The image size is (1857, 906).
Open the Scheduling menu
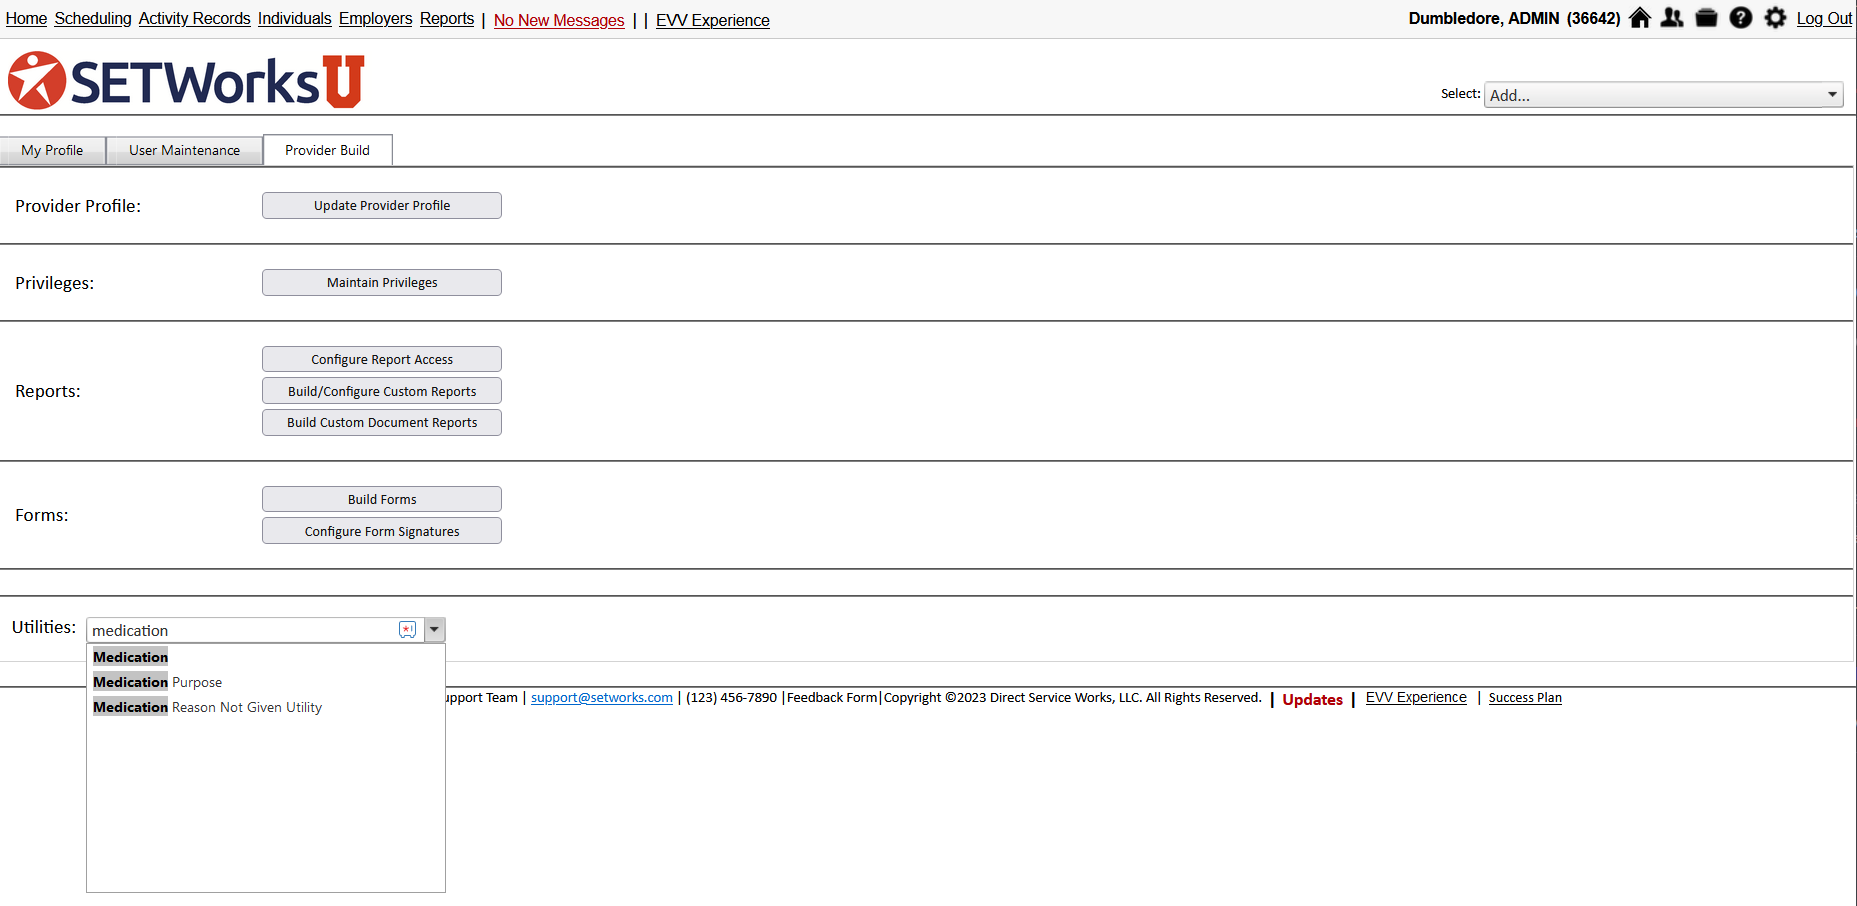pos(92,19)
